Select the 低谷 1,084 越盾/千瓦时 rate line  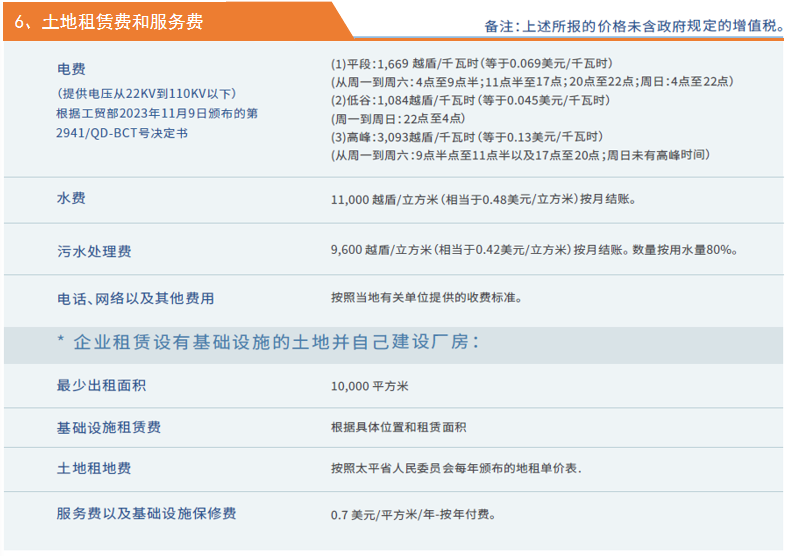coord(470,100)
